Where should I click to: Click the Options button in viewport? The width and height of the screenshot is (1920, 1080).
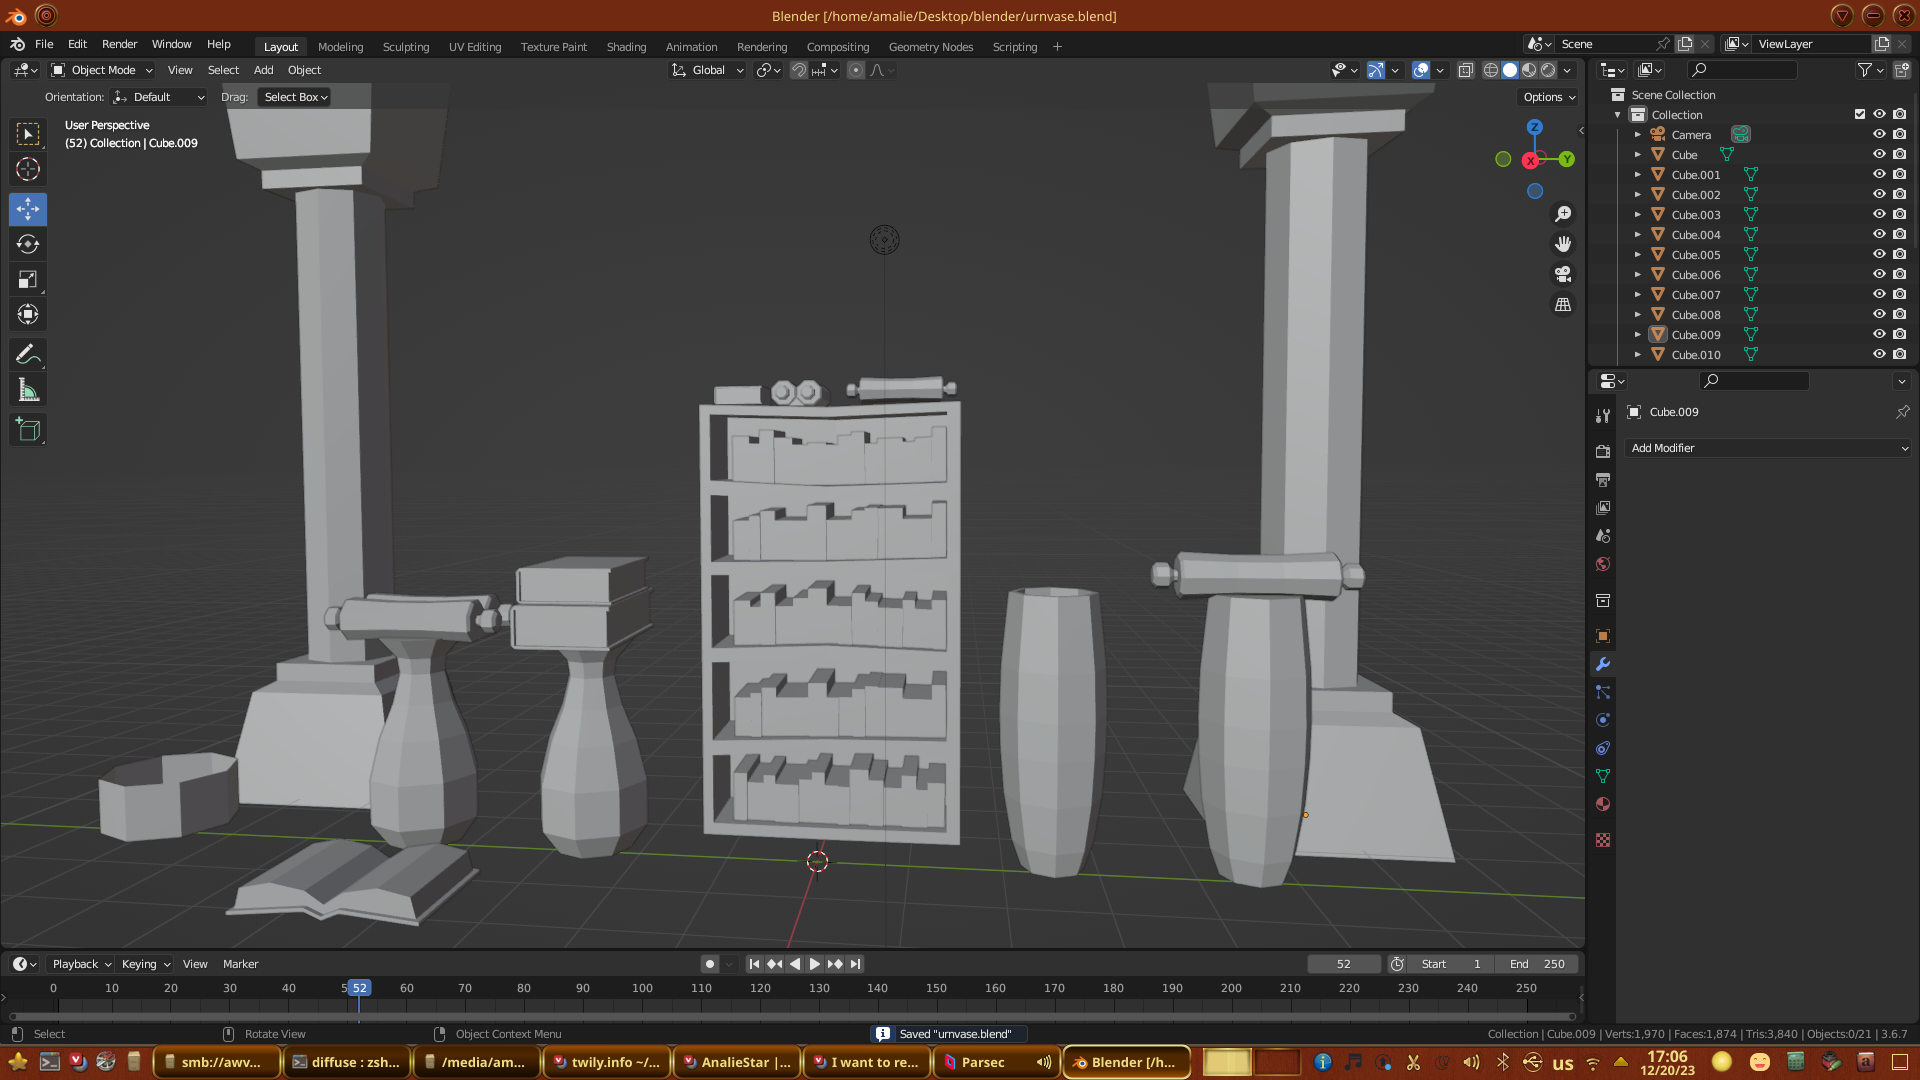(1549, 97)
